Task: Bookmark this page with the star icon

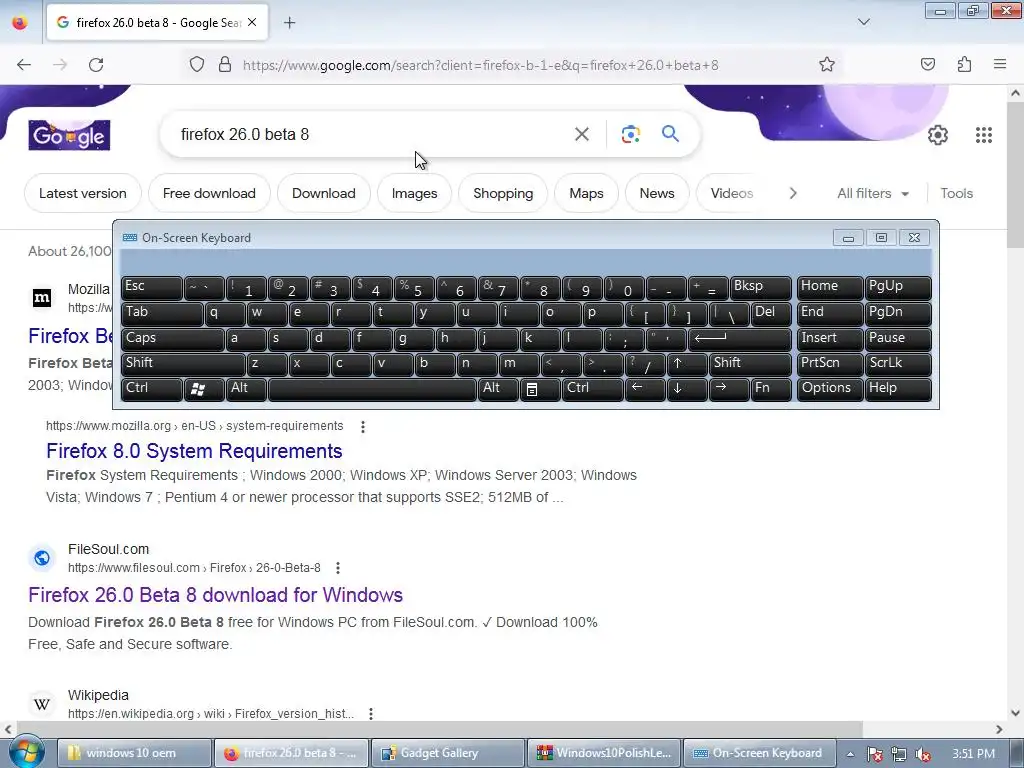Action: pyautogui.click(x=827, y=65)
